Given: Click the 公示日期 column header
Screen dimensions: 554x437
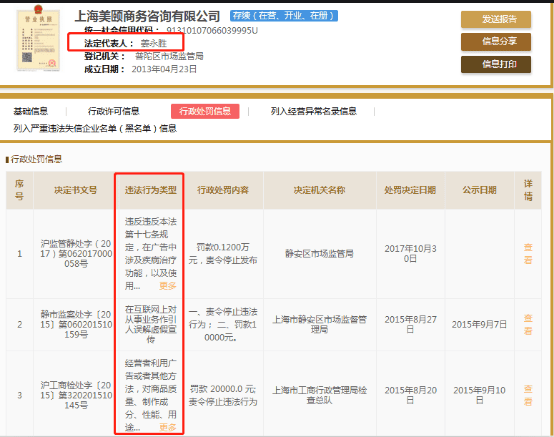Looking at the screenshot, I should coord(479,190).
